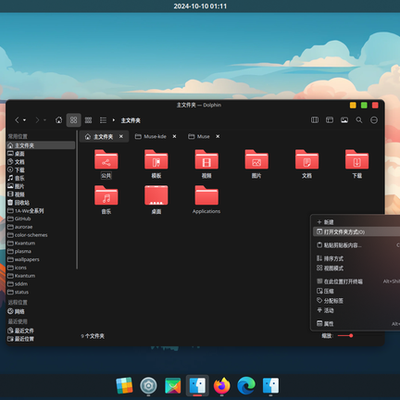
Task: Open the 1A-We全系列 sidebar bookmark
Action: (41, 211)
